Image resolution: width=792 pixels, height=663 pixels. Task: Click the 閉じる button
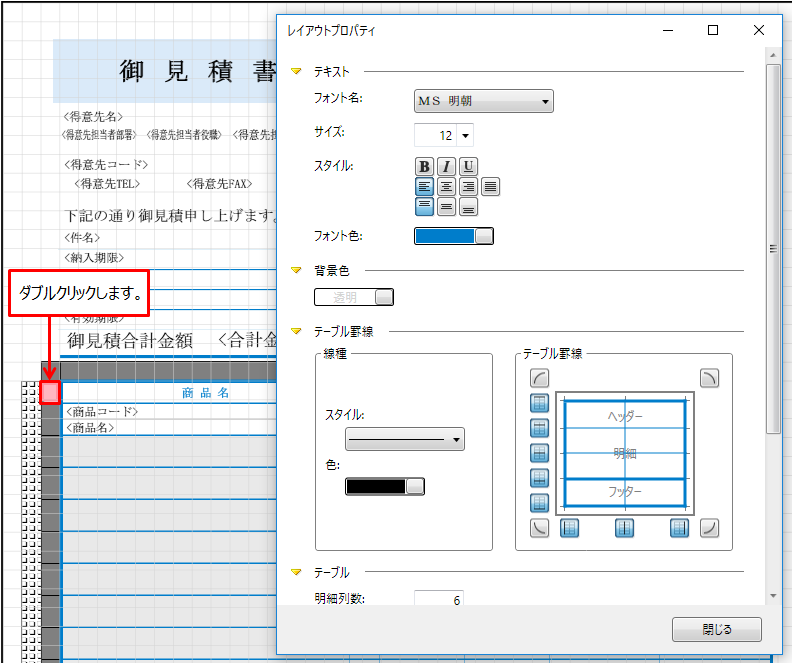717,630
